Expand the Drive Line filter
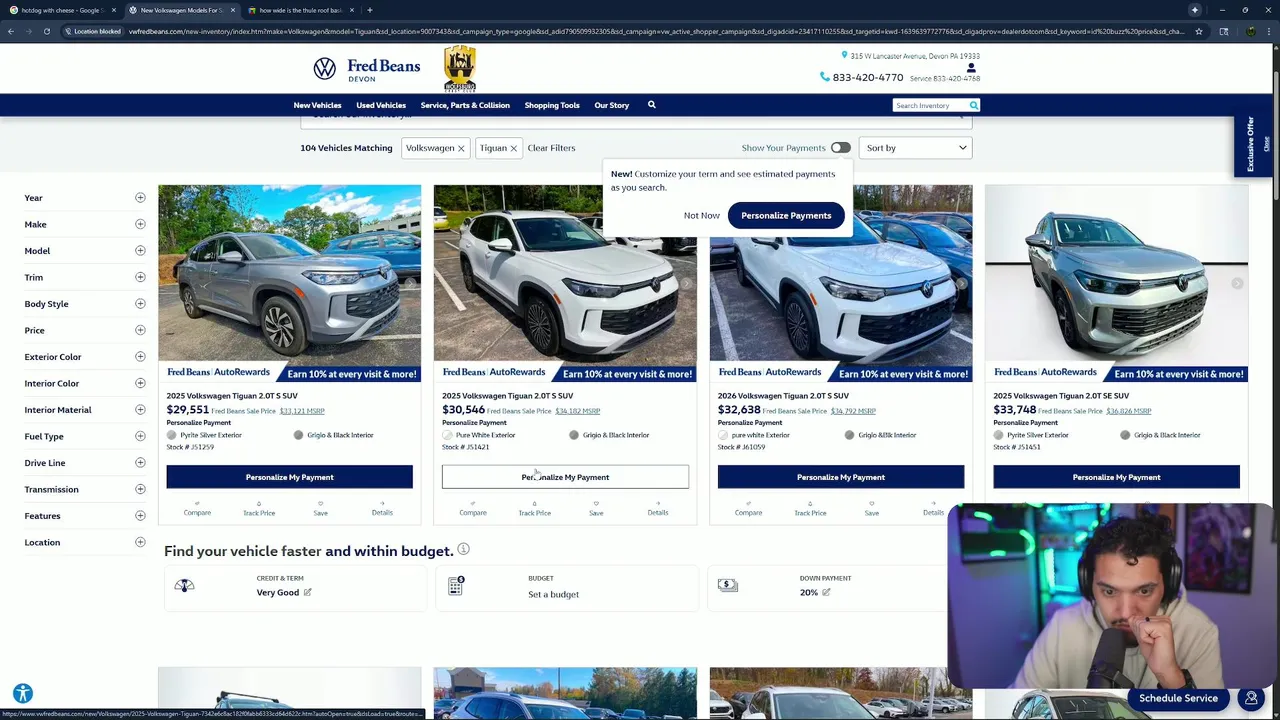The image size is (1280, 720). (140, 463)
